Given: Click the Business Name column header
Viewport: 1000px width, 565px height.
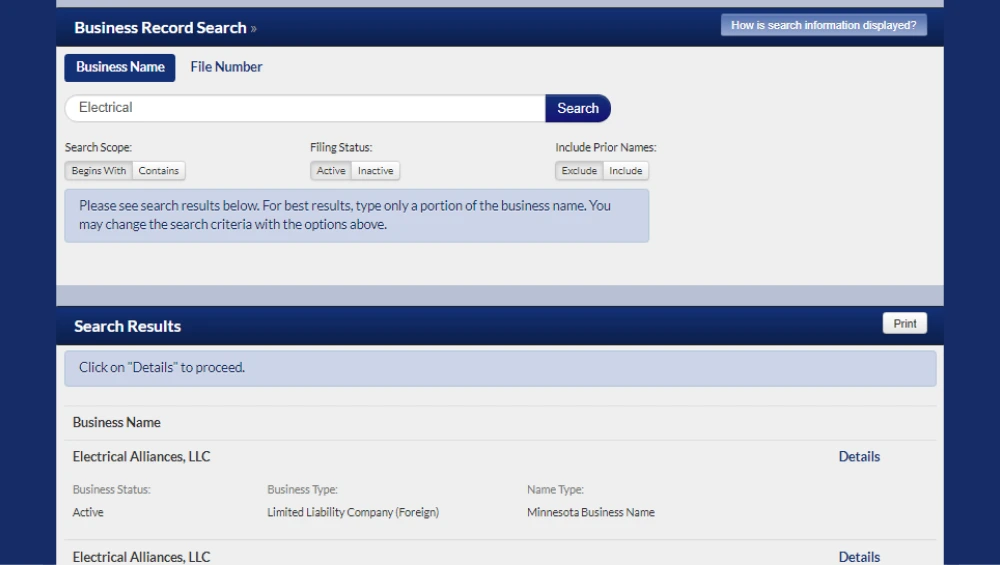Looking at the screenshot, I should (x=116, y=422).
